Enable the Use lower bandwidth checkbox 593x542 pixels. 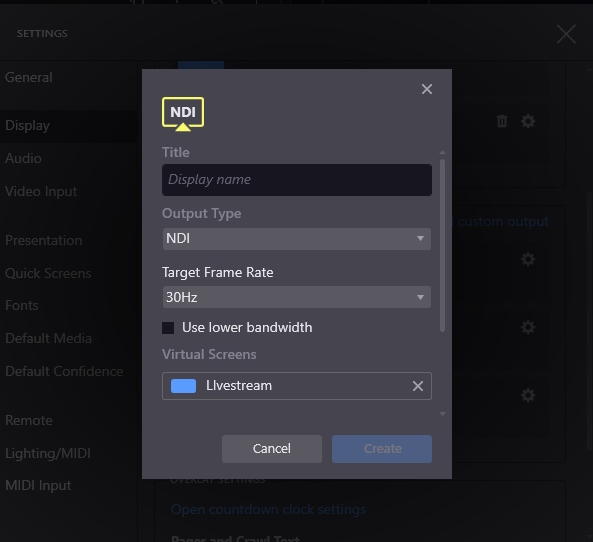[x=168, y=328]
